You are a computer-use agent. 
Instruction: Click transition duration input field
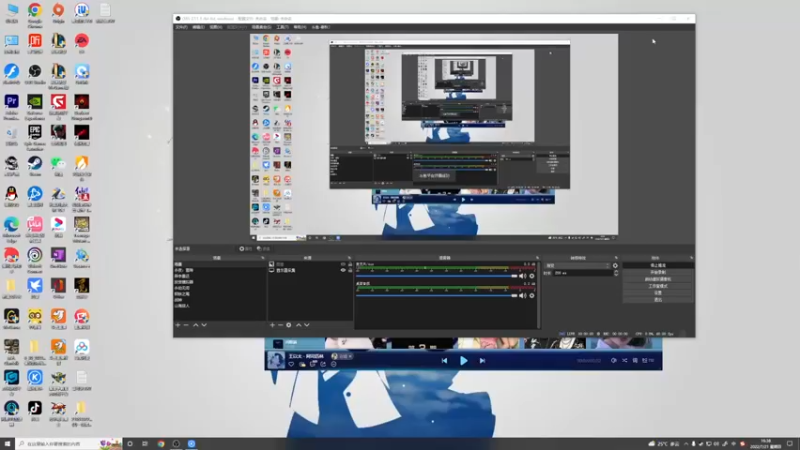583,273
